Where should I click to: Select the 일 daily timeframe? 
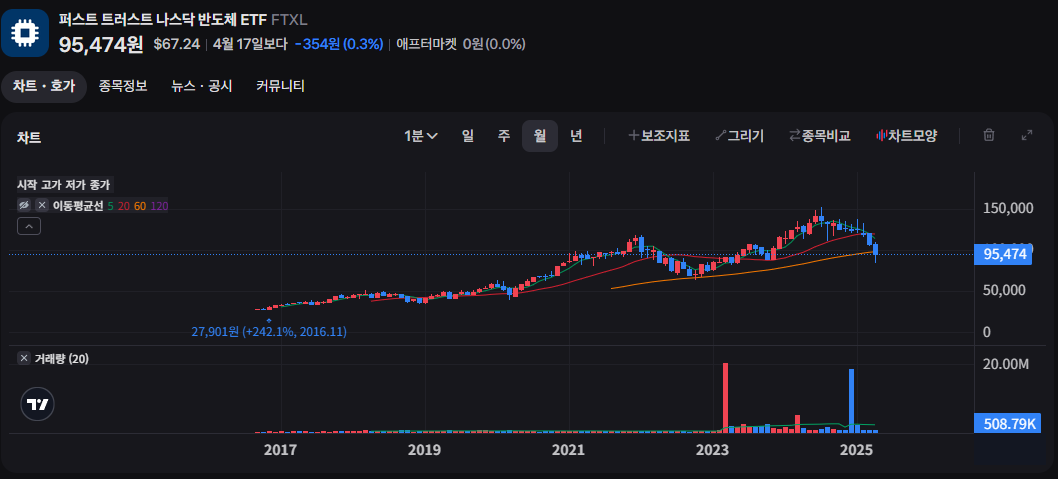tap(468, 136)
